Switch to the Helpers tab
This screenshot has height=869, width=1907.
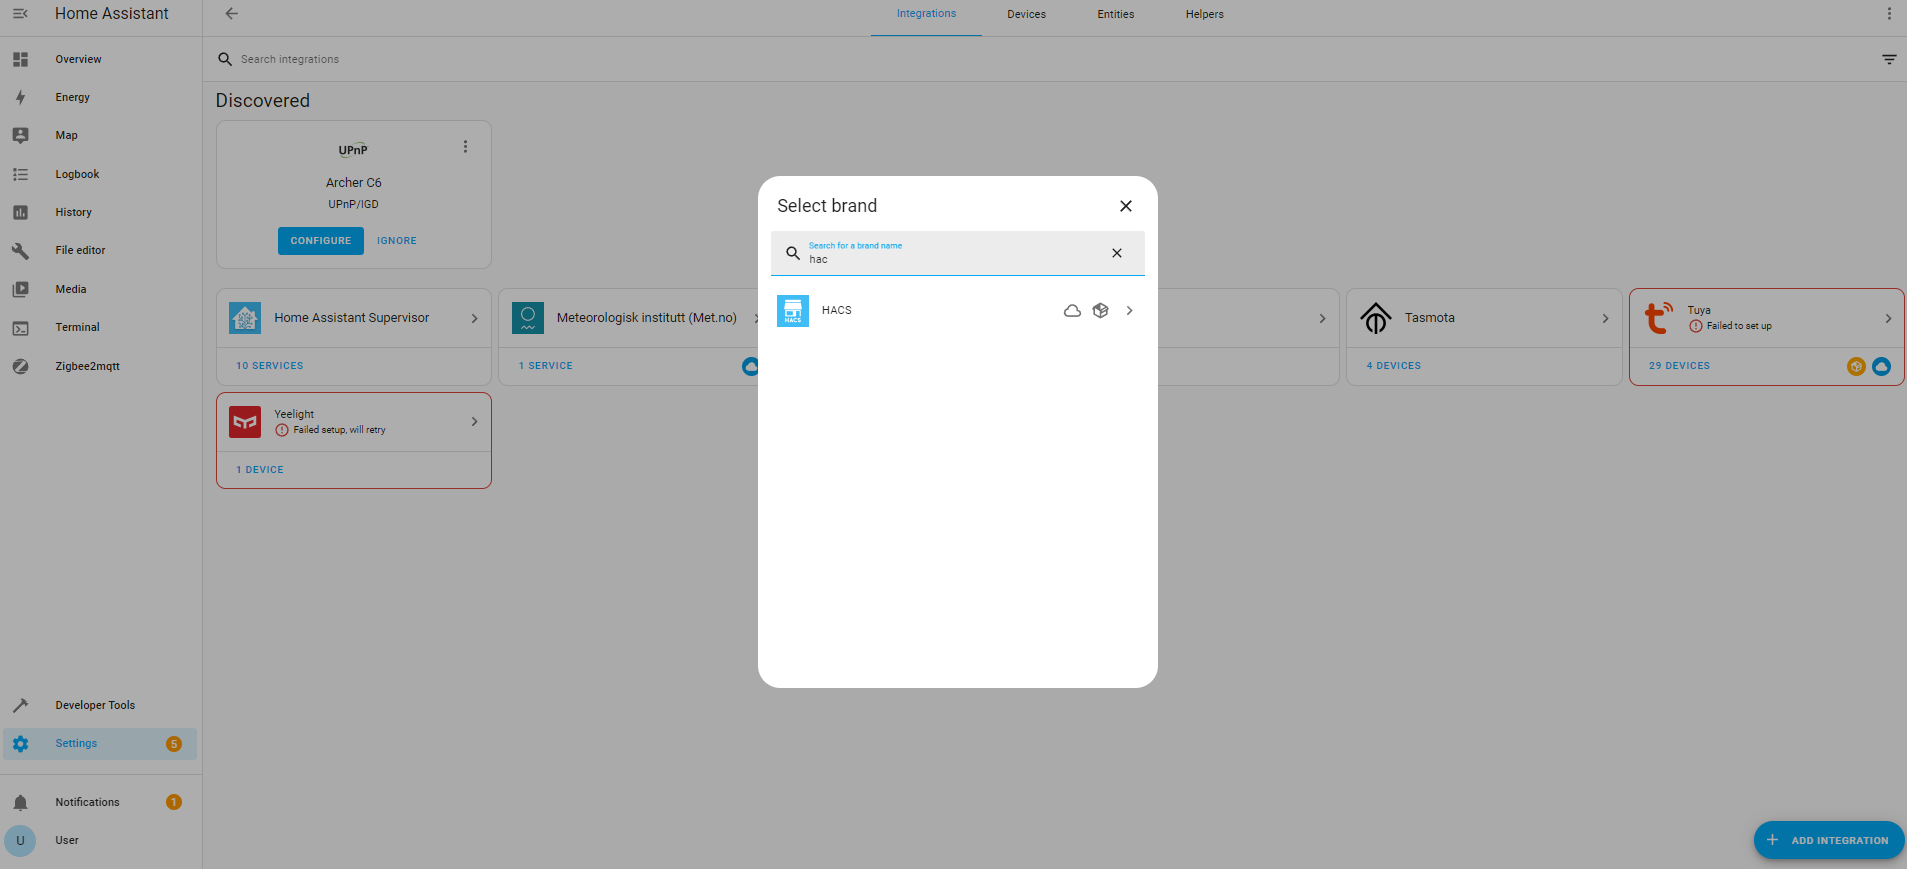tap(1205, 14)
